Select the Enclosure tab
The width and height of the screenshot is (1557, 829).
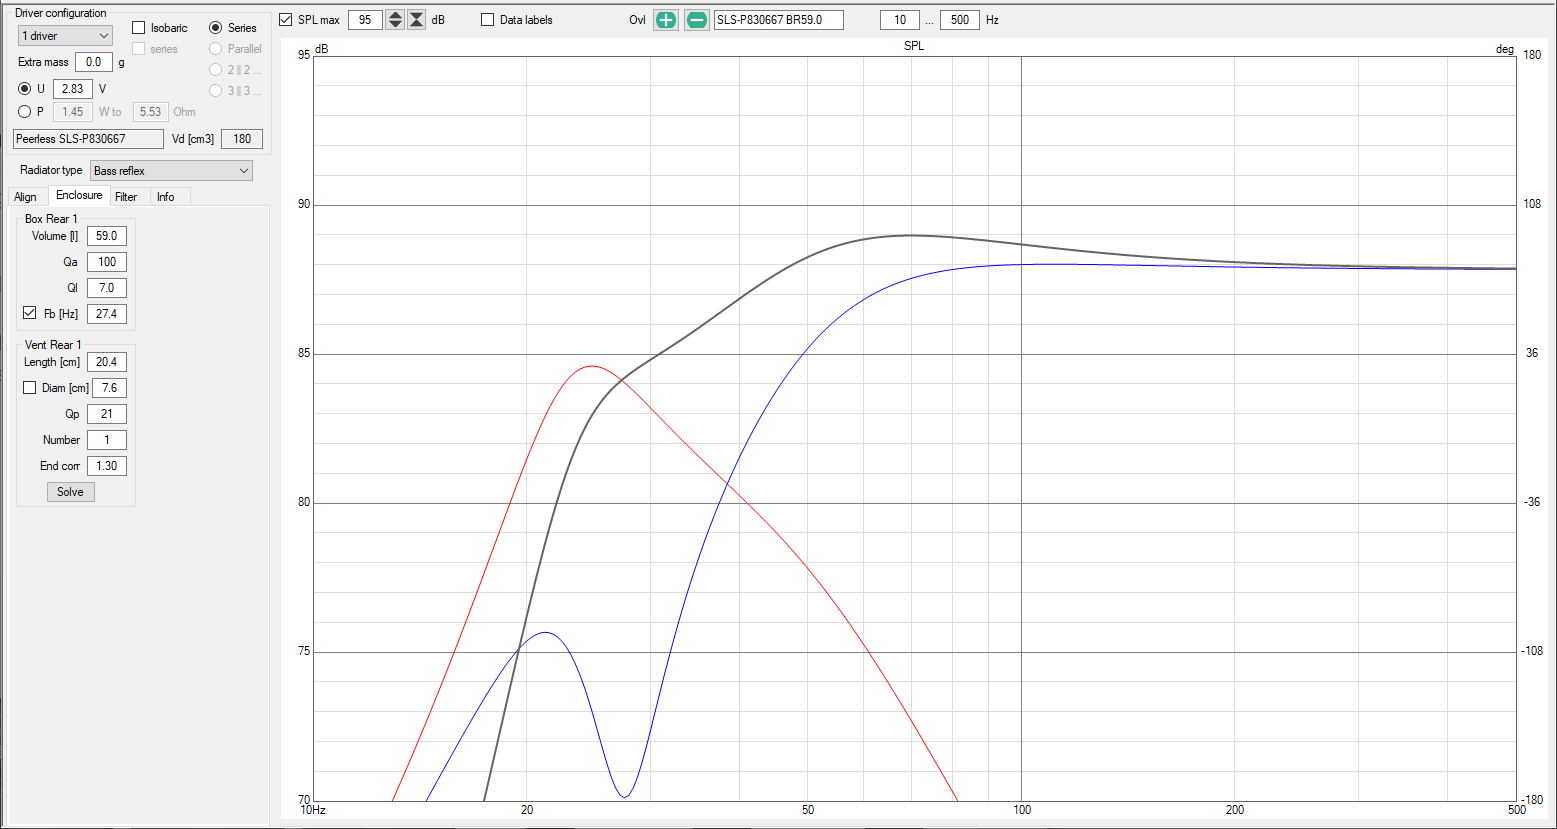(79, 195)
